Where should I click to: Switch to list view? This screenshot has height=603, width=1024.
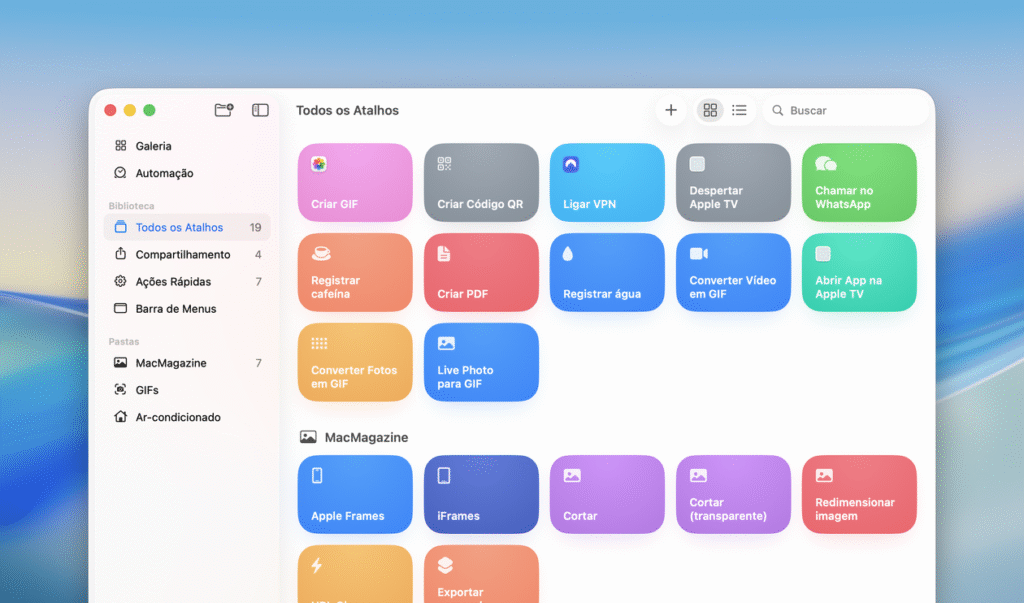(739, 110)
